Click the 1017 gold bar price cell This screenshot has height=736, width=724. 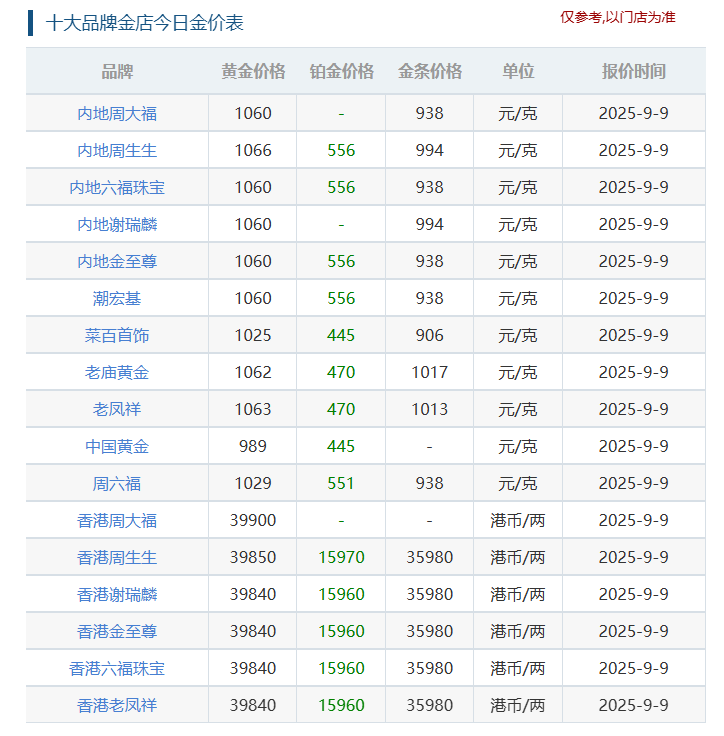click(x=429, y=373)
